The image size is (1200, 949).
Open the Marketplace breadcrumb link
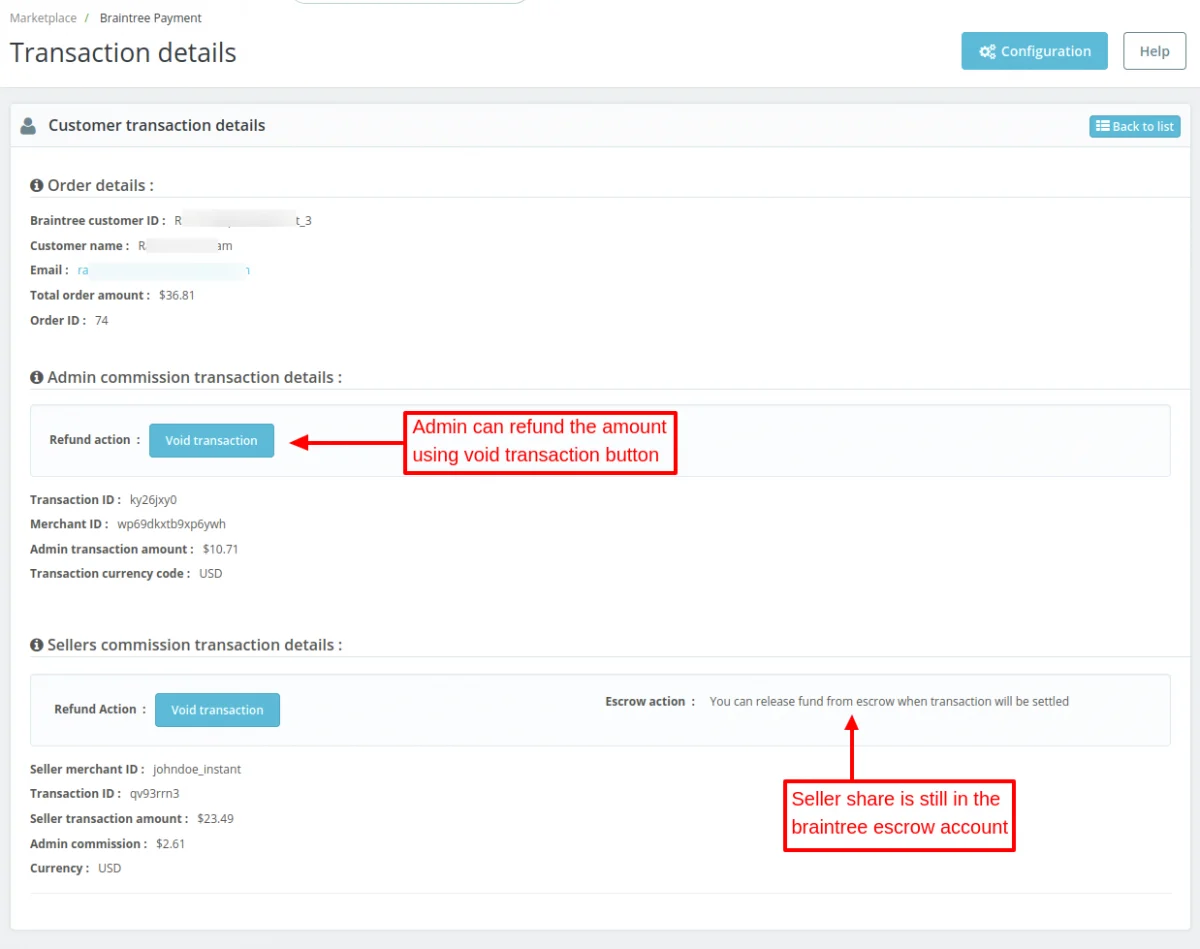pos(43,18)
